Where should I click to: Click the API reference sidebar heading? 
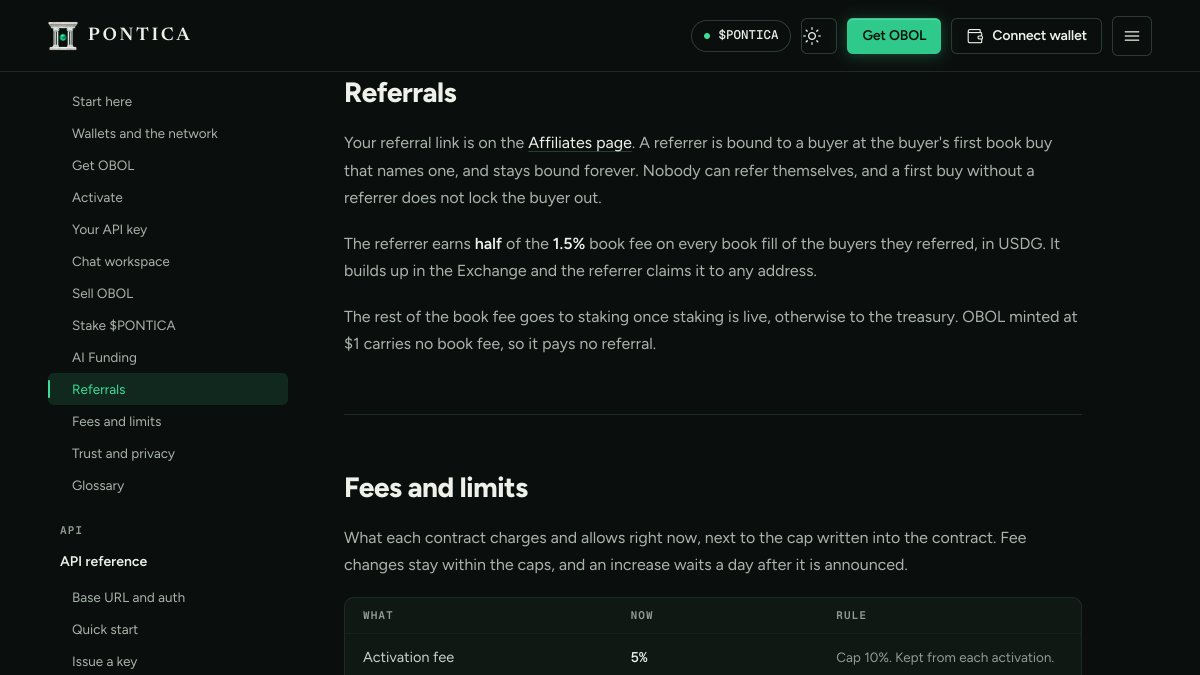[x=103, y=561]
